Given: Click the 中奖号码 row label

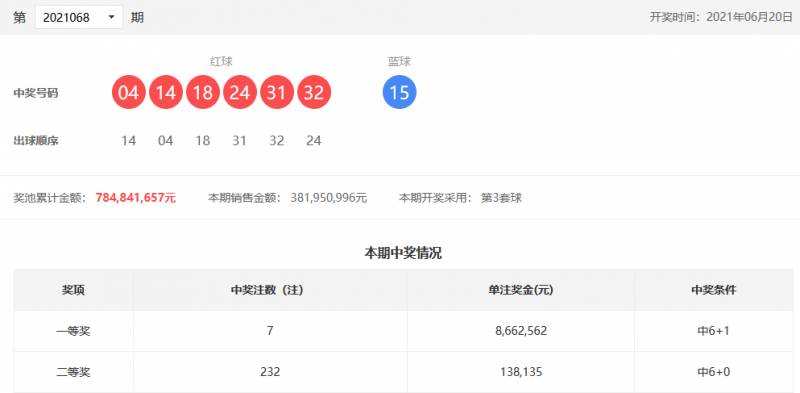Looking at the screenshot, I should [x=36, y=93].
